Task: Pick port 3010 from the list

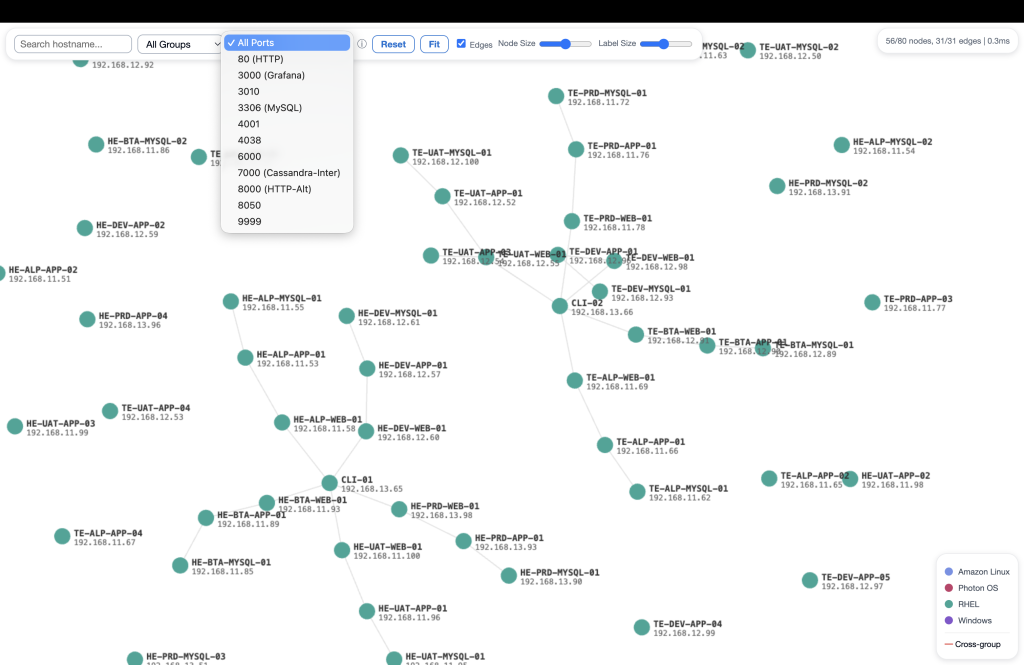Action: point(287,91)
